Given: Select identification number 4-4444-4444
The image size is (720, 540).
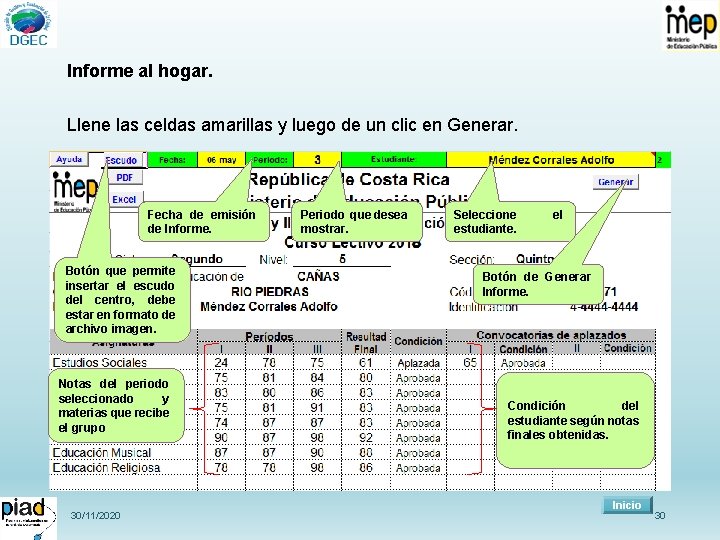Looking at the screenshot, I should (604, 307).
